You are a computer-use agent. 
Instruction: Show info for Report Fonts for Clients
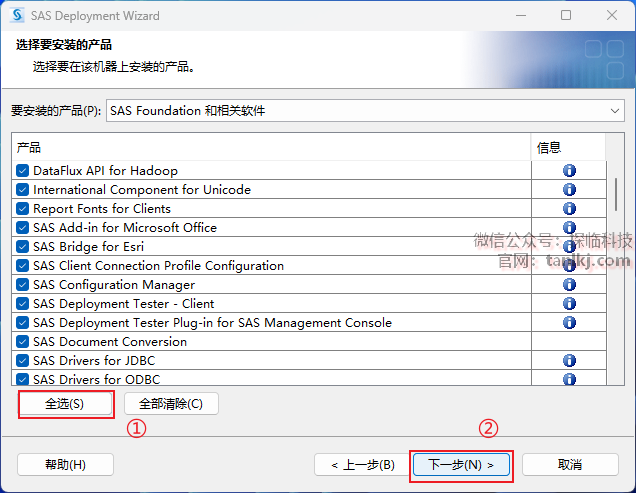pyautogui.click(x=569, y=209)
